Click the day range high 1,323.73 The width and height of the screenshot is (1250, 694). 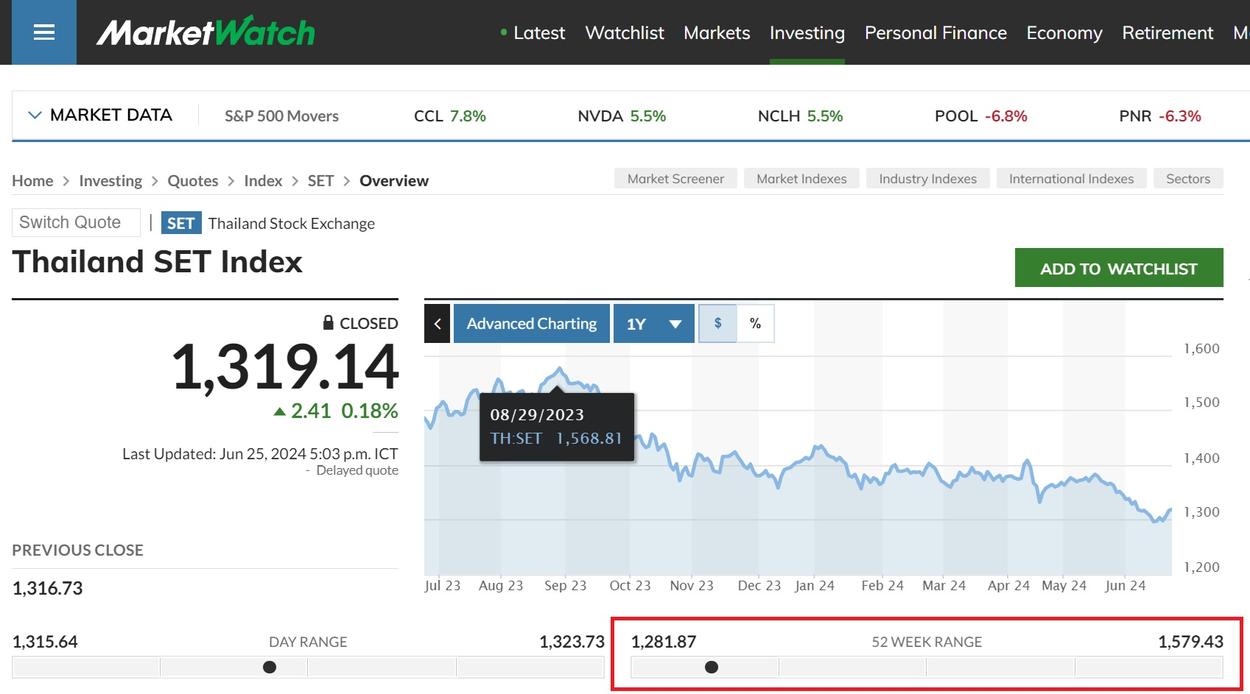572,642
